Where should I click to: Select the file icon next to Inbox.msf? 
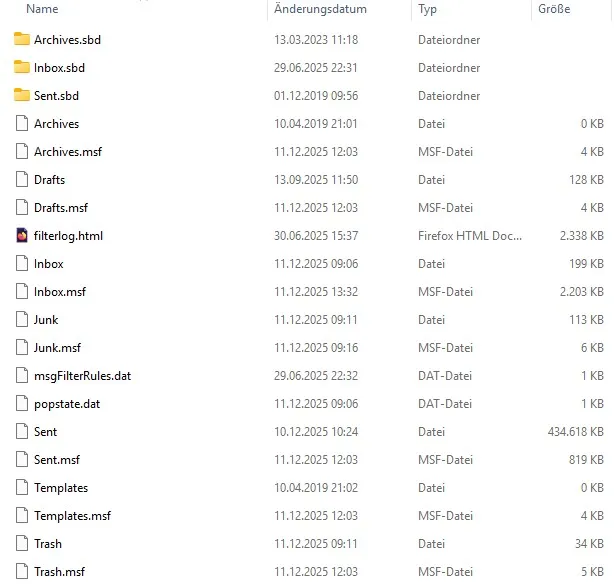click(x=22, y=291)
